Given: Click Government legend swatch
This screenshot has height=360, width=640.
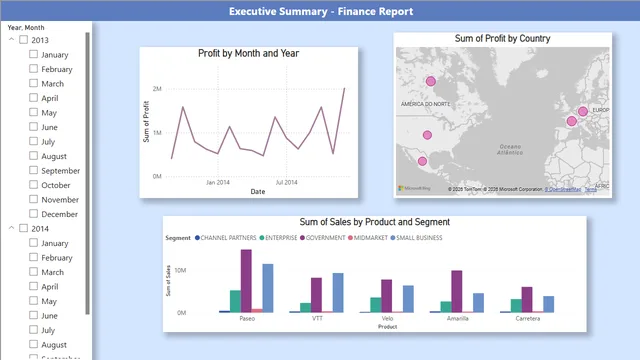Looking at the screenshot, I should pyautogui.click(x=302, y=238).
